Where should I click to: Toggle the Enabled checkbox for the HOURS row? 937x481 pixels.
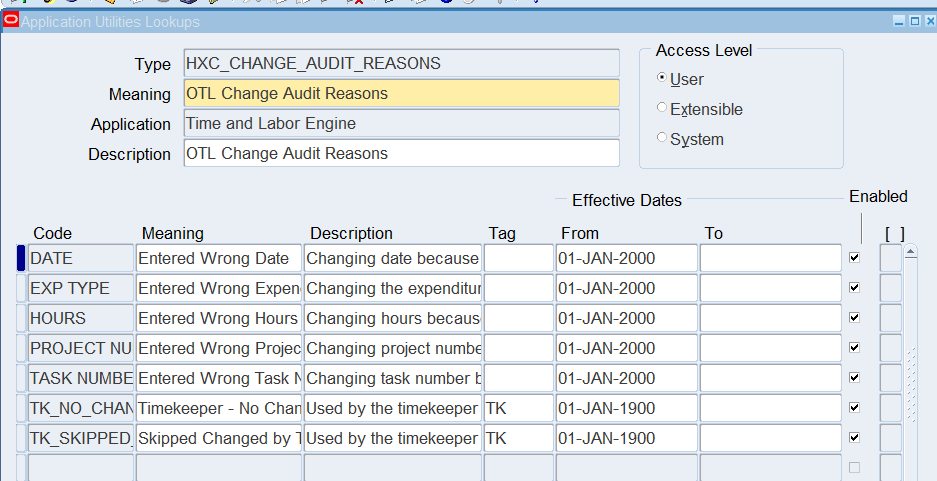pos(853,318)
